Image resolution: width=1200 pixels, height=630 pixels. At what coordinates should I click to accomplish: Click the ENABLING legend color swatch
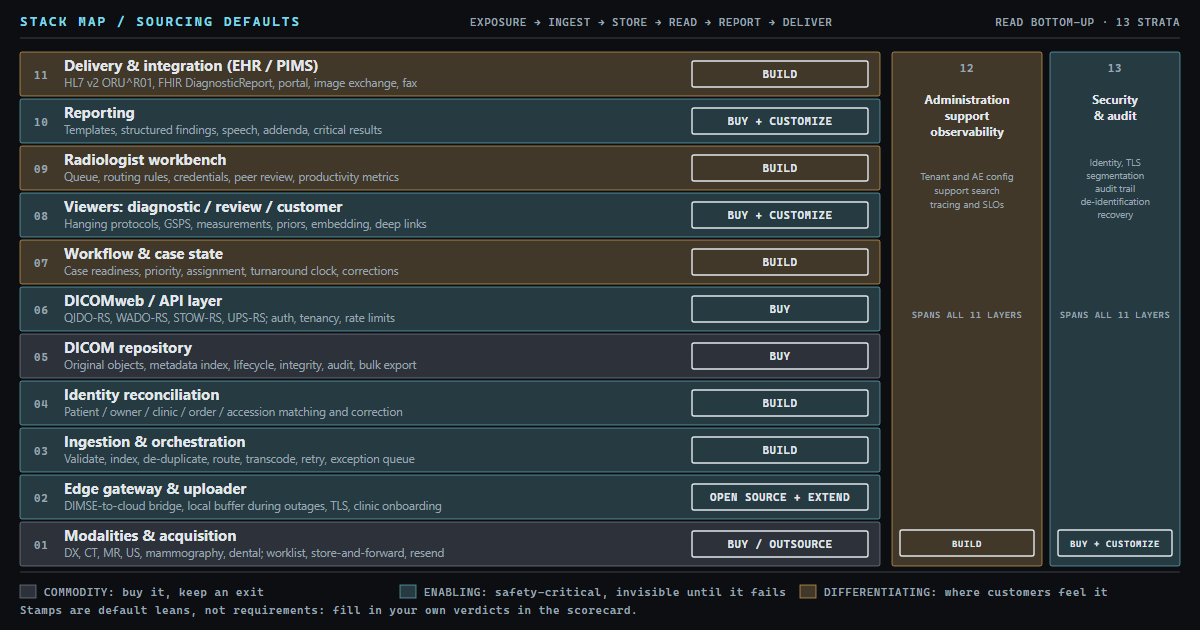click(408, 592)
